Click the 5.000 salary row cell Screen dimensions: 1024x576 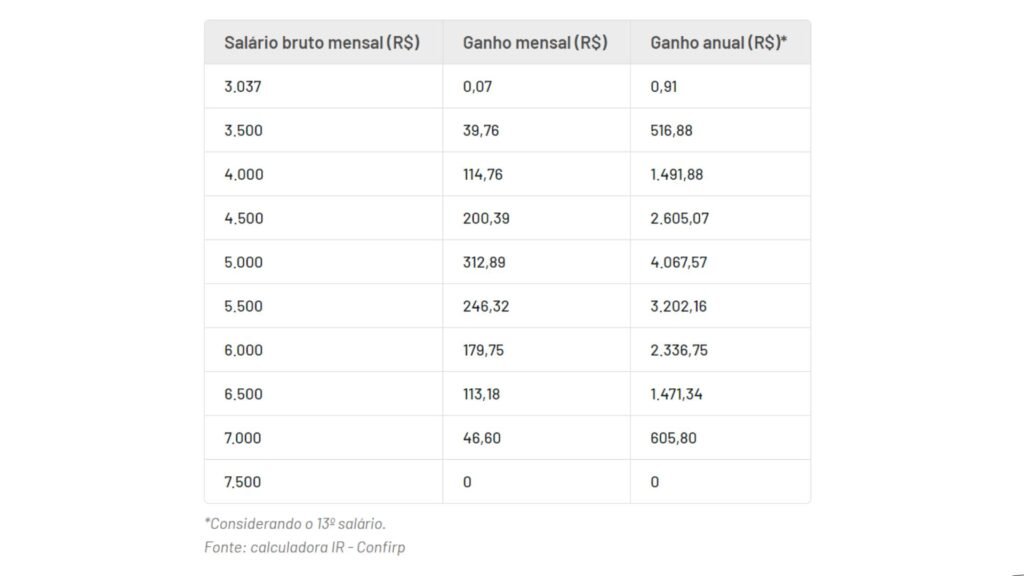point(244,262)
